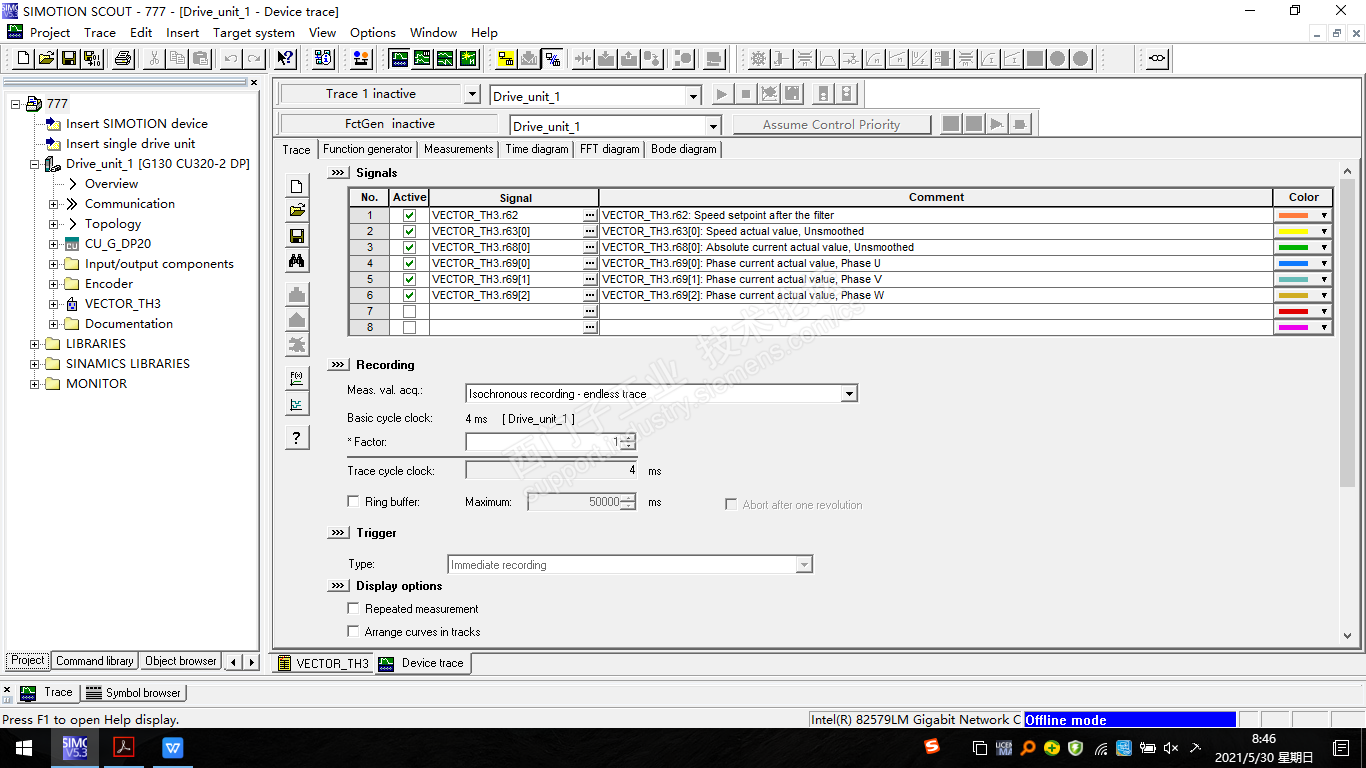Toggle the Signals section expander button

(338, 173)
